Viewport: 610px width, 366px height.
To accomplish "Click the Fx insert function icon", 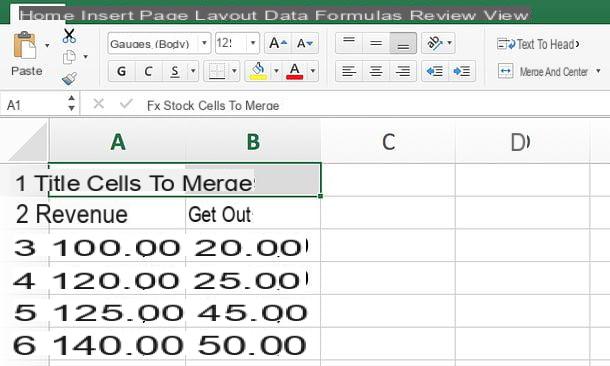I will click(x=154, y=106).
